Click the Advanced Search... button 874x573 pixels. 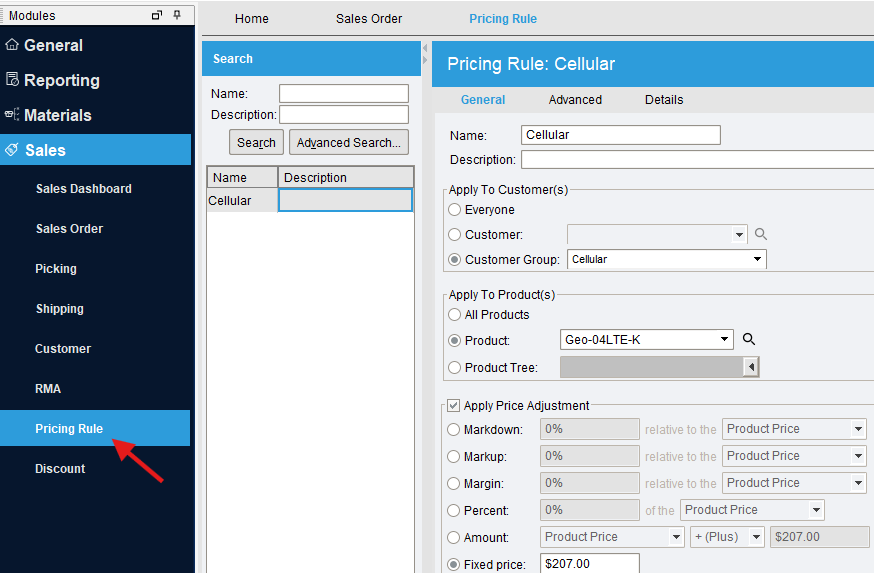tap(349, 142)
